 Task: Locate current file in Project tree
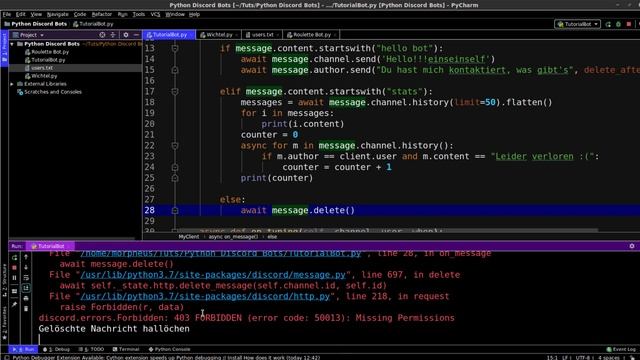tap(102, 35)
